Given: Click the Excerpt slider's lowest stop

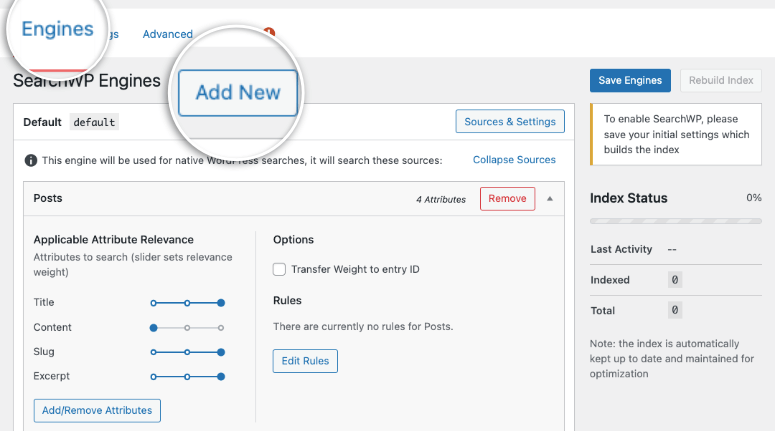Looking at the screenshot, I should tap(154, 377).
